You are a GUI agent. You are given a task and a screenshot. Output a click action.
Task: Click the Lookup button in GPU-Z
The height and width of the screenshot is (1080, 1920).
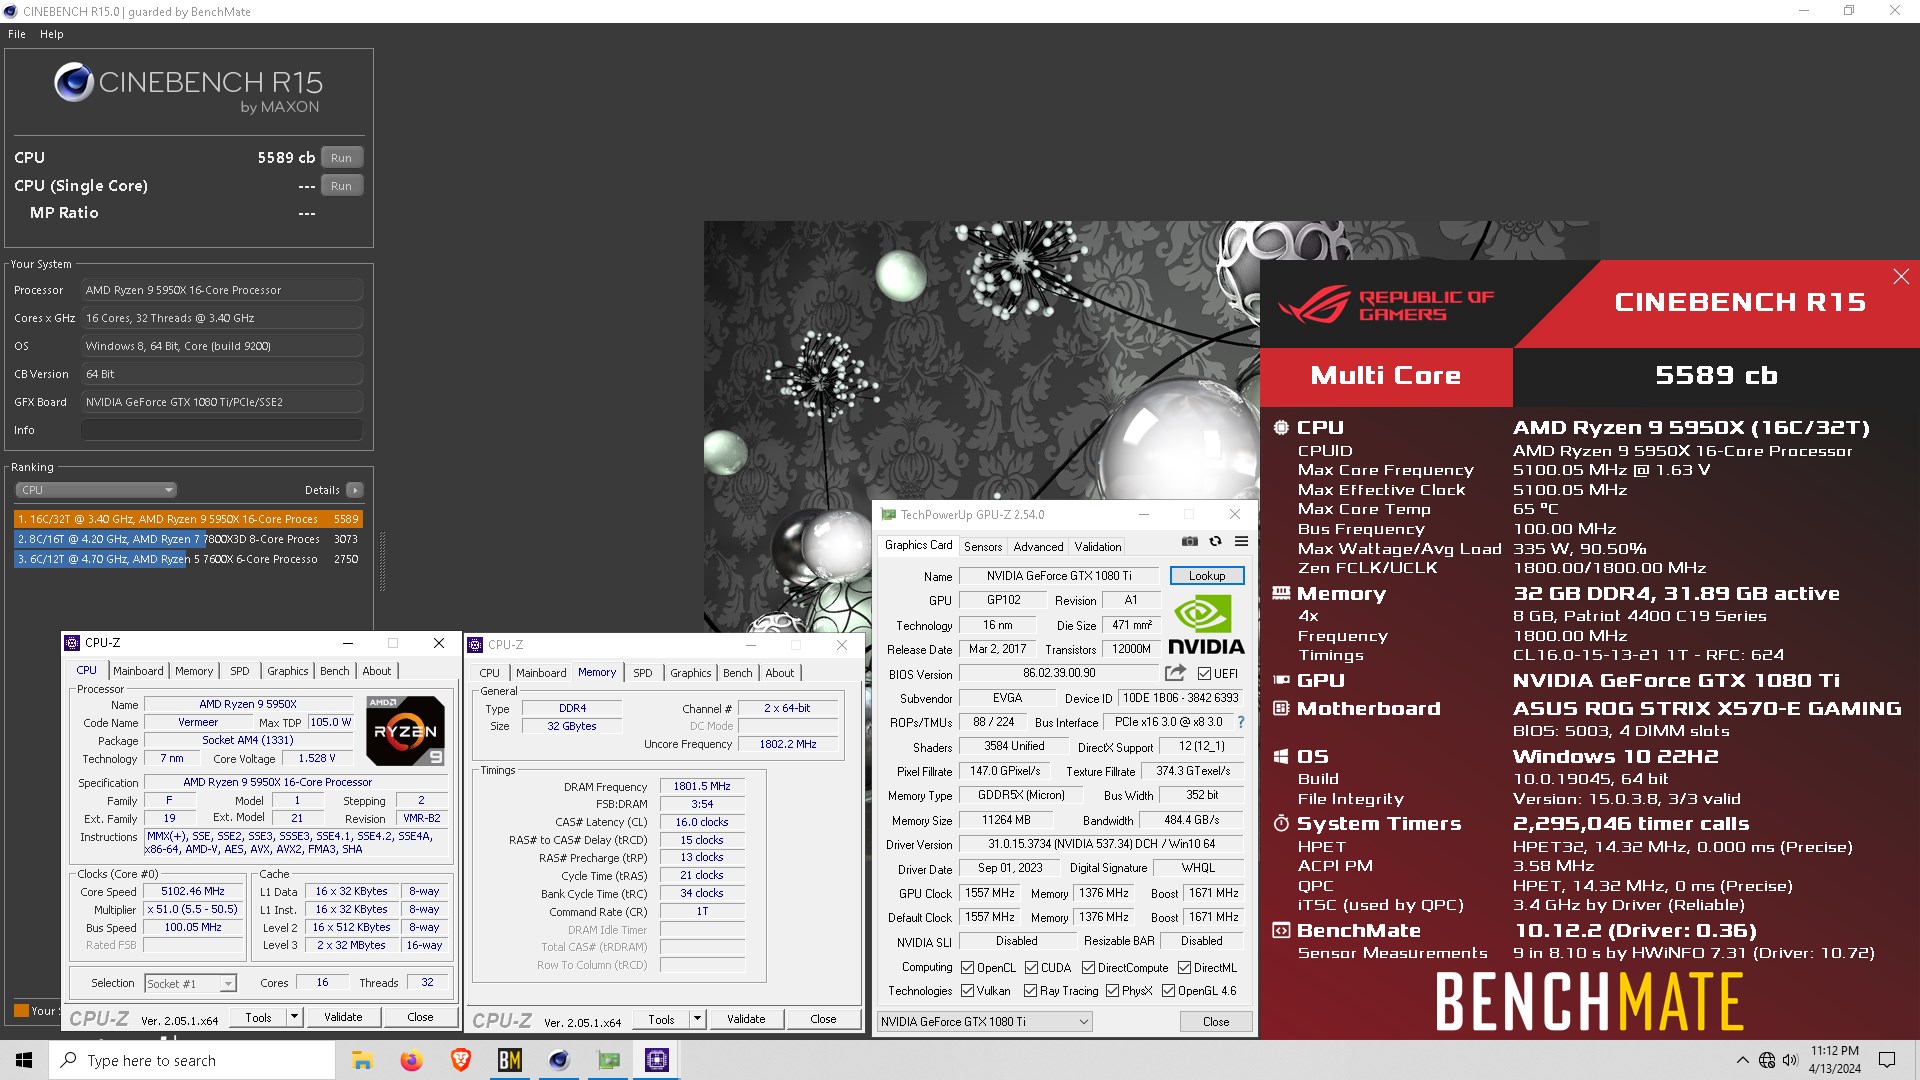[x=1207, y=576]
